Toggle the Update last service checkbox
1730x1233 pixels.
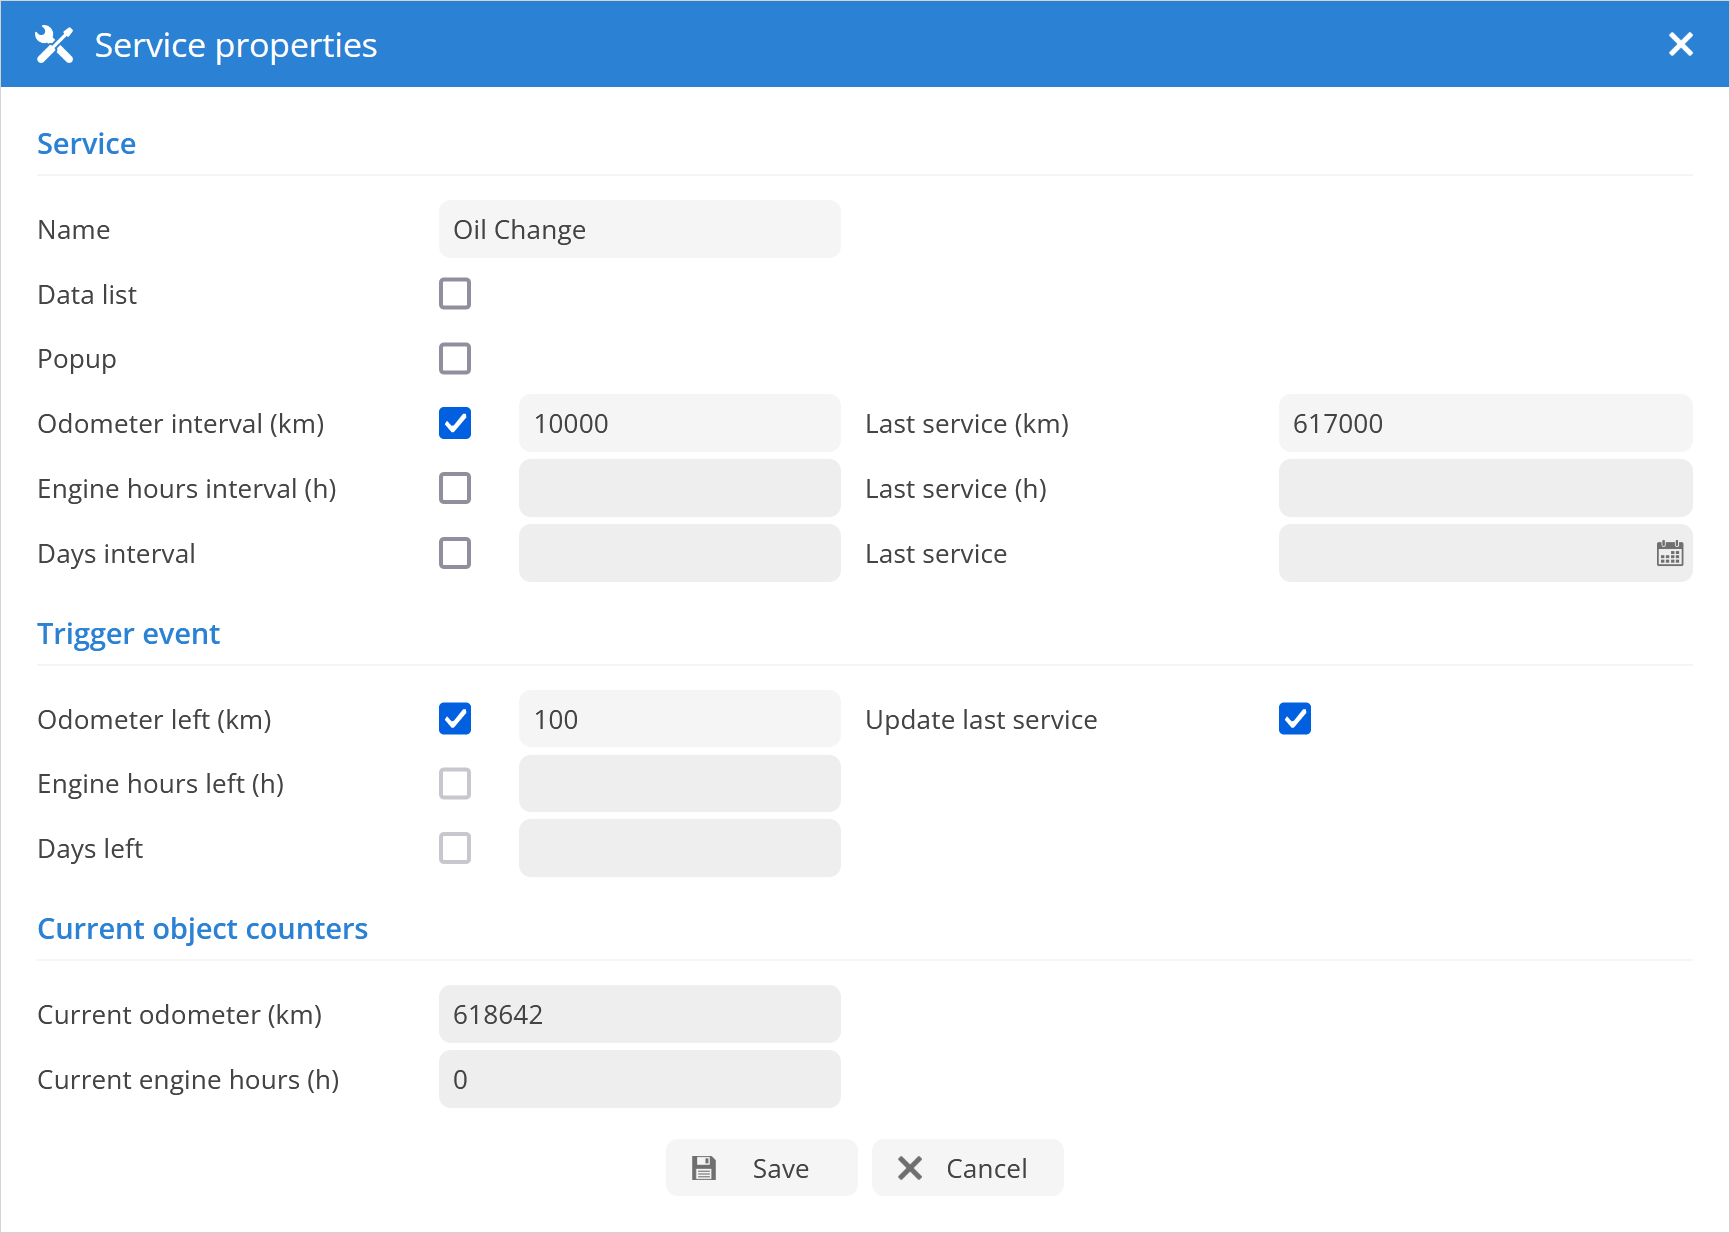pos(1294,719)
